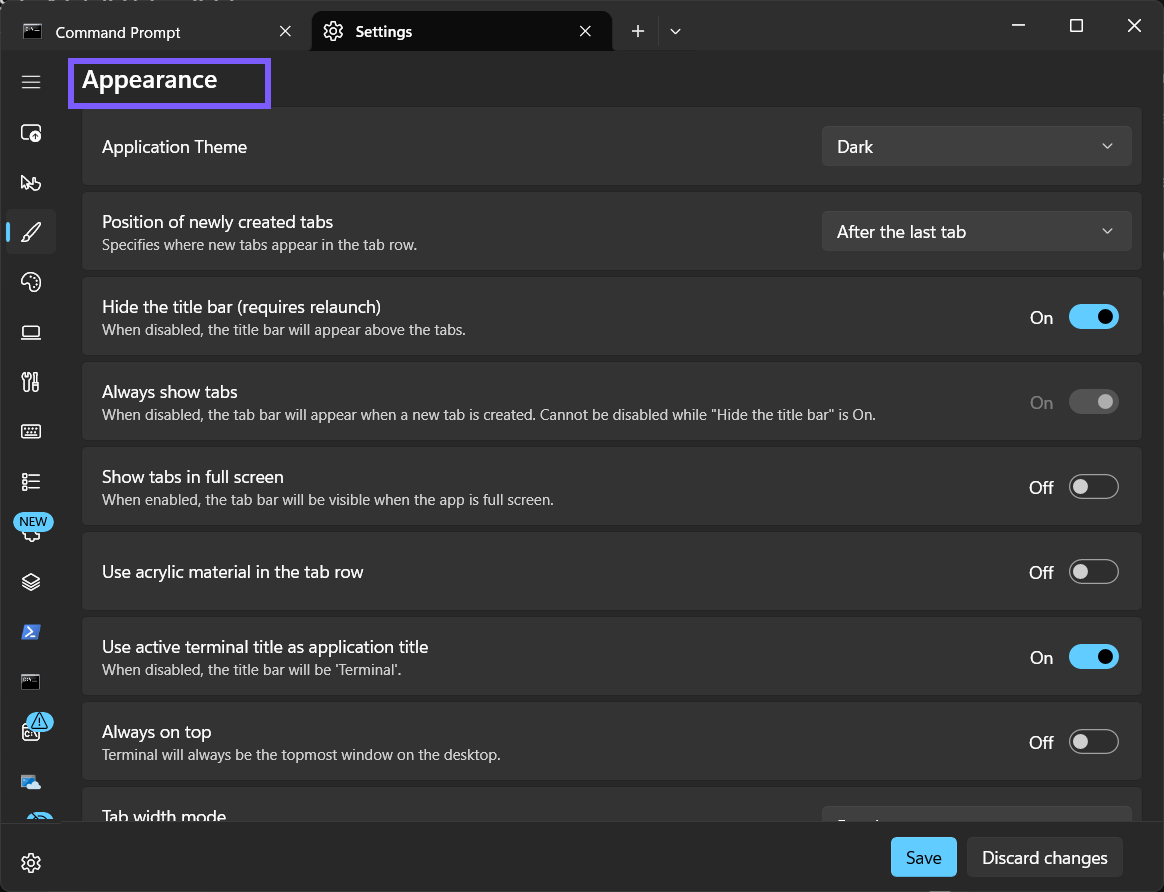Close the Settings tab

pos(585,31)
